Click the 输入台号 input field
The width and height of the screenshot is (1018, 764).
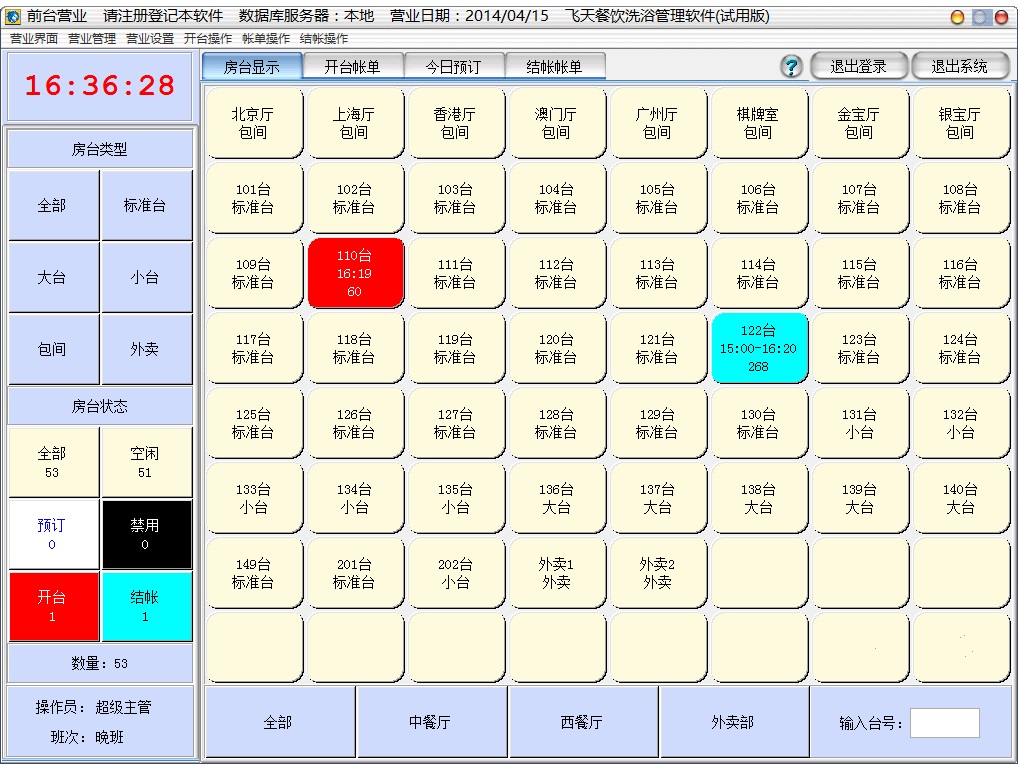pos(944,723)
